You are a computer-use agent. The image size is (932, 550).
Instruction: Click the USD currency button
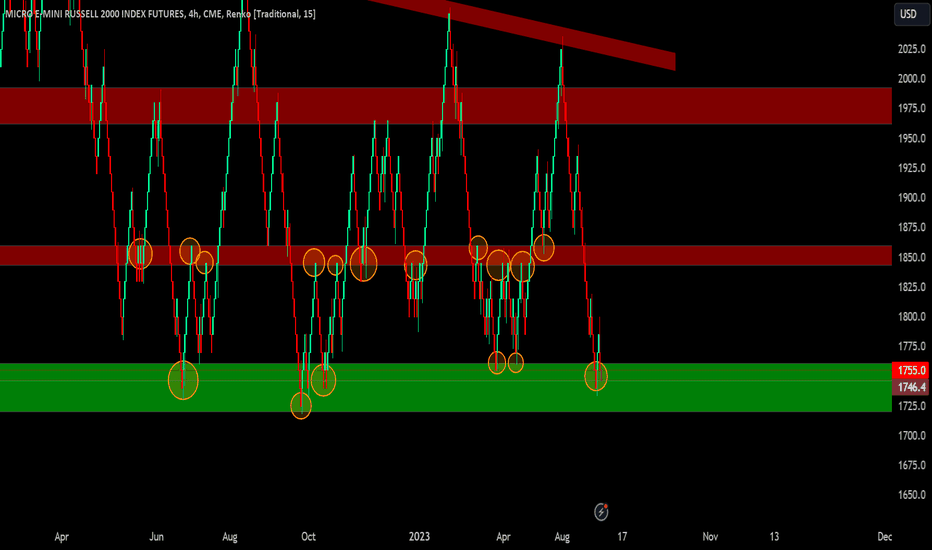911,14
